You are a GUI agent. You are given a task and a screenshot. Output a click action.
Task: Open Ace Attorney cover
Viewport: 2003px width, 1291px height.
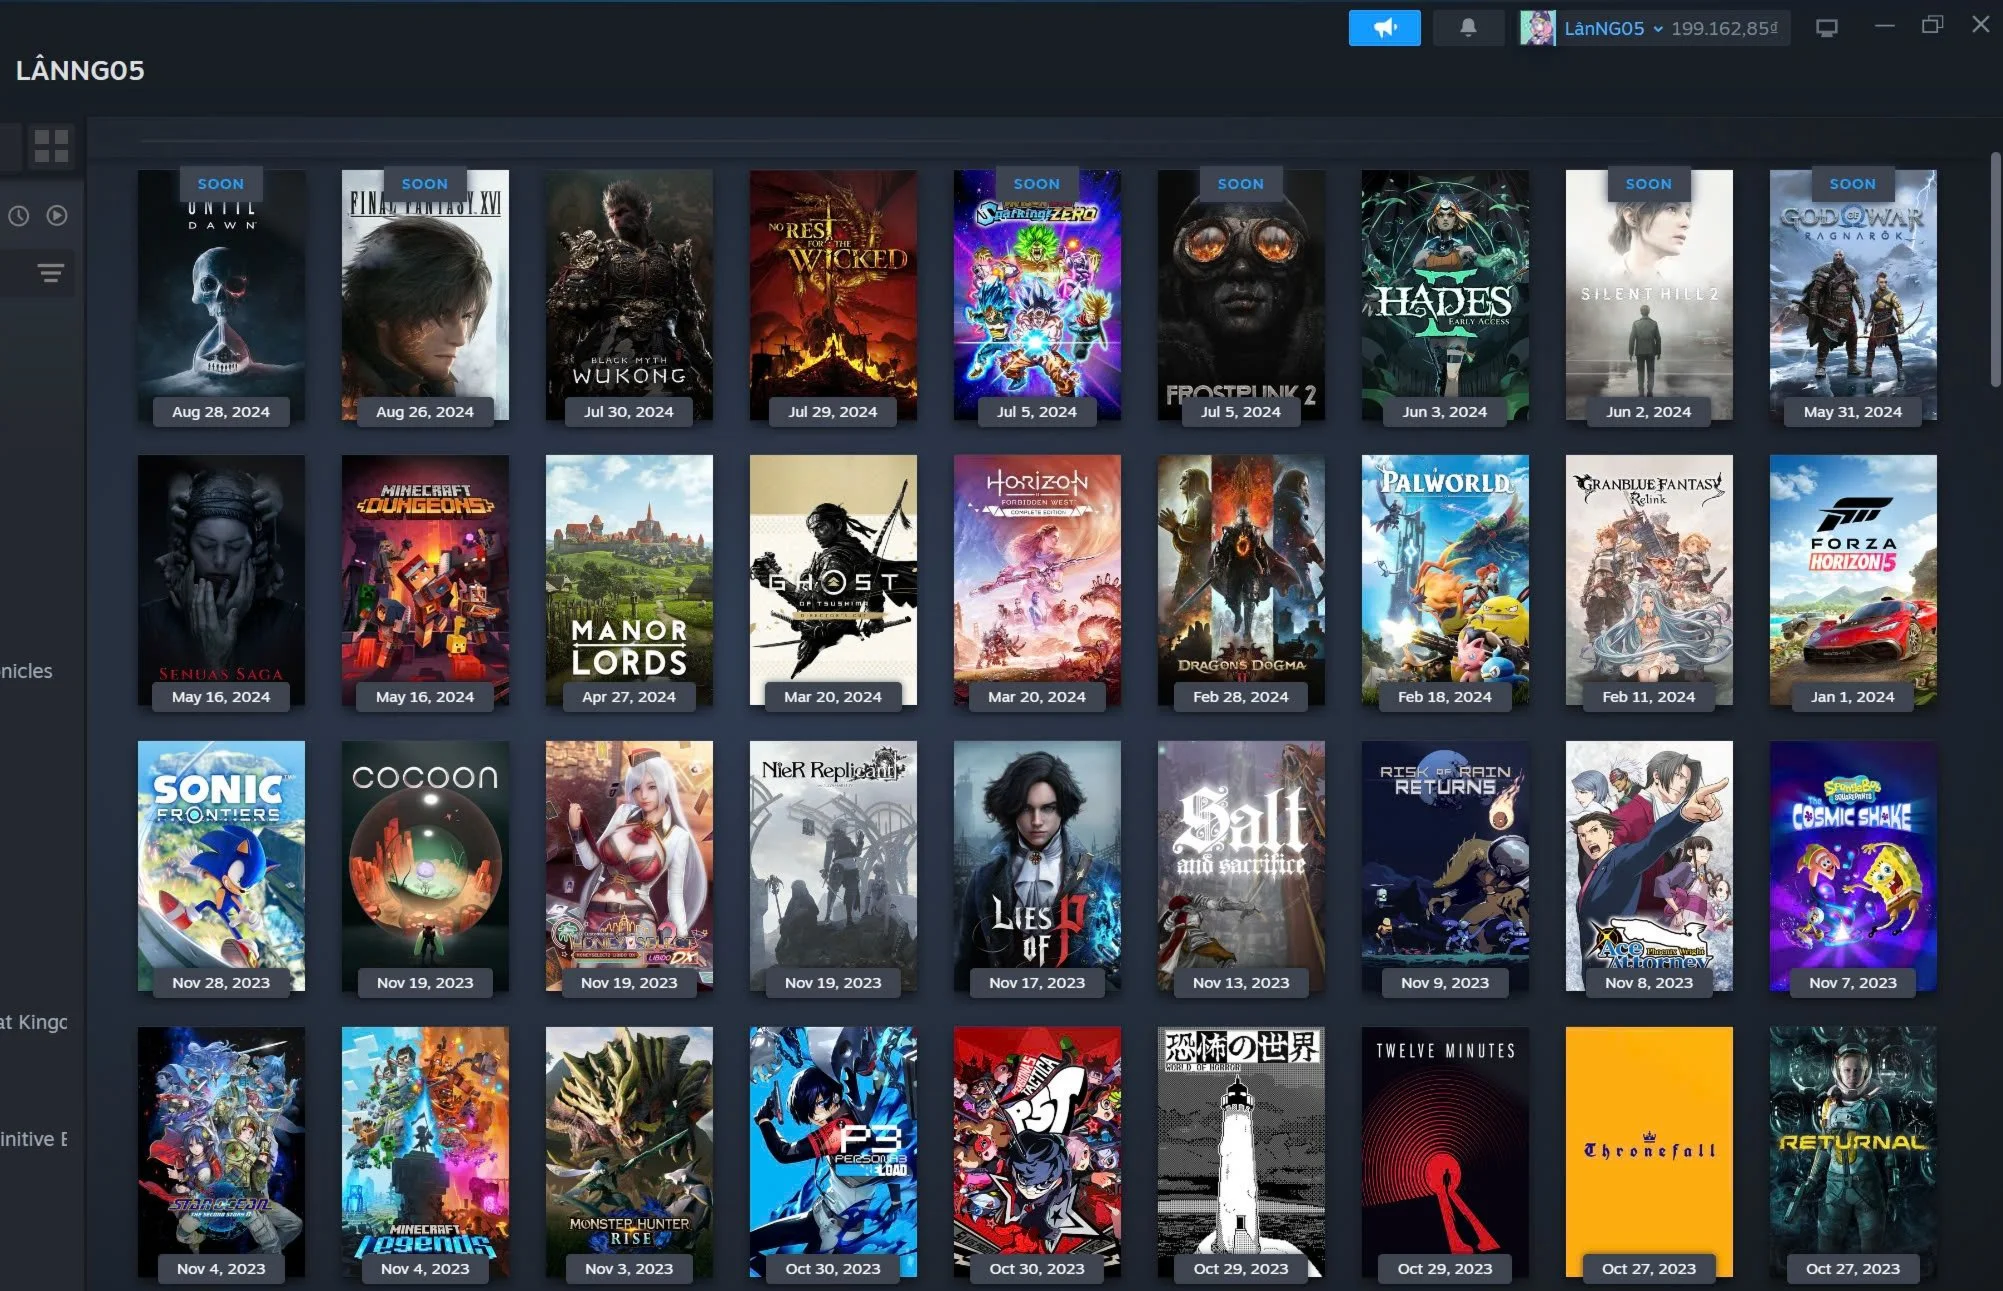(x=1649, y=866)
